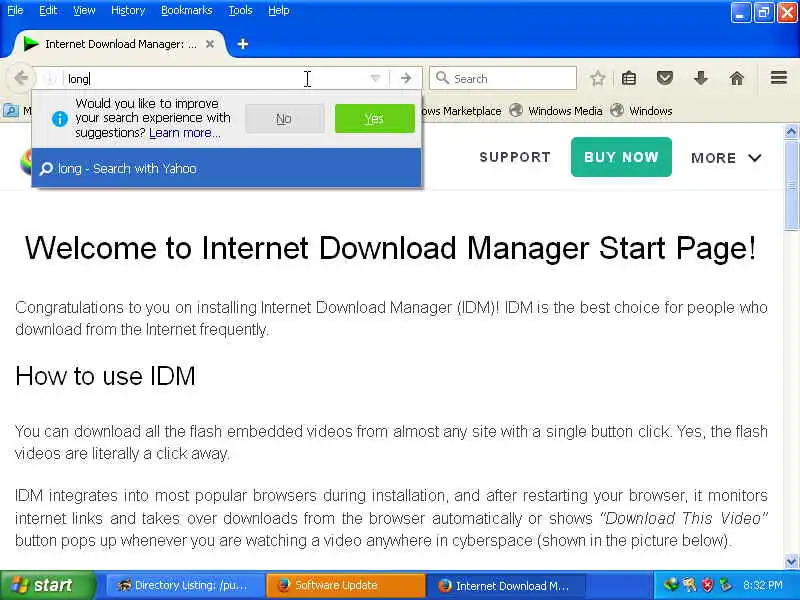Open a new tab with plus button
The width and height of the screenshot is (800, 600).
point(243,44)
